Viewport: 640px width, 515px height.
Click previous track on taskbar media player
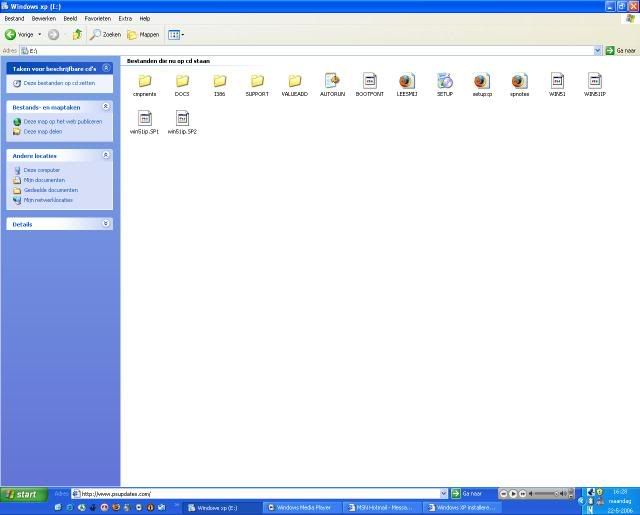(504, 494)
